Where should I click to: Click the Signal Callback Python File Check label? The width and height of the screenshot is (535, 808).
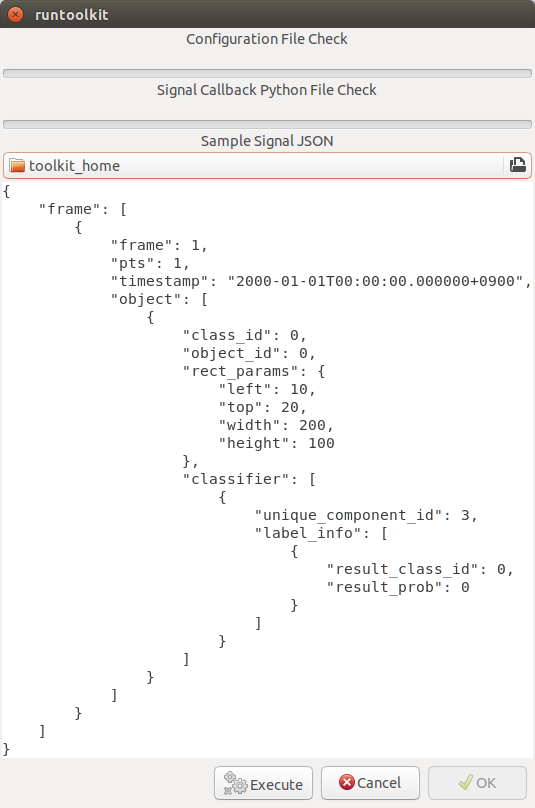[x=267, y=90]
